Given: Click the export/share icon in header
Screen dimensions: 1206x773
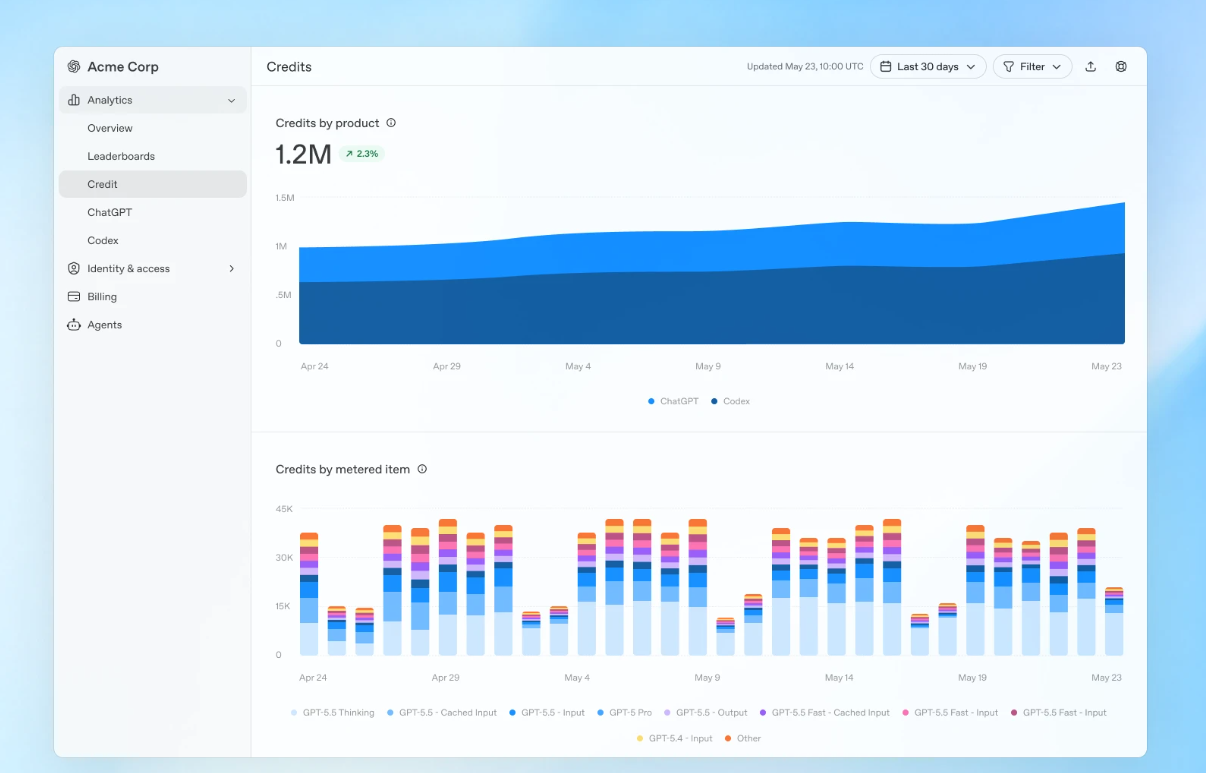Looking at the screenshot, I should tap(1091, 67).
